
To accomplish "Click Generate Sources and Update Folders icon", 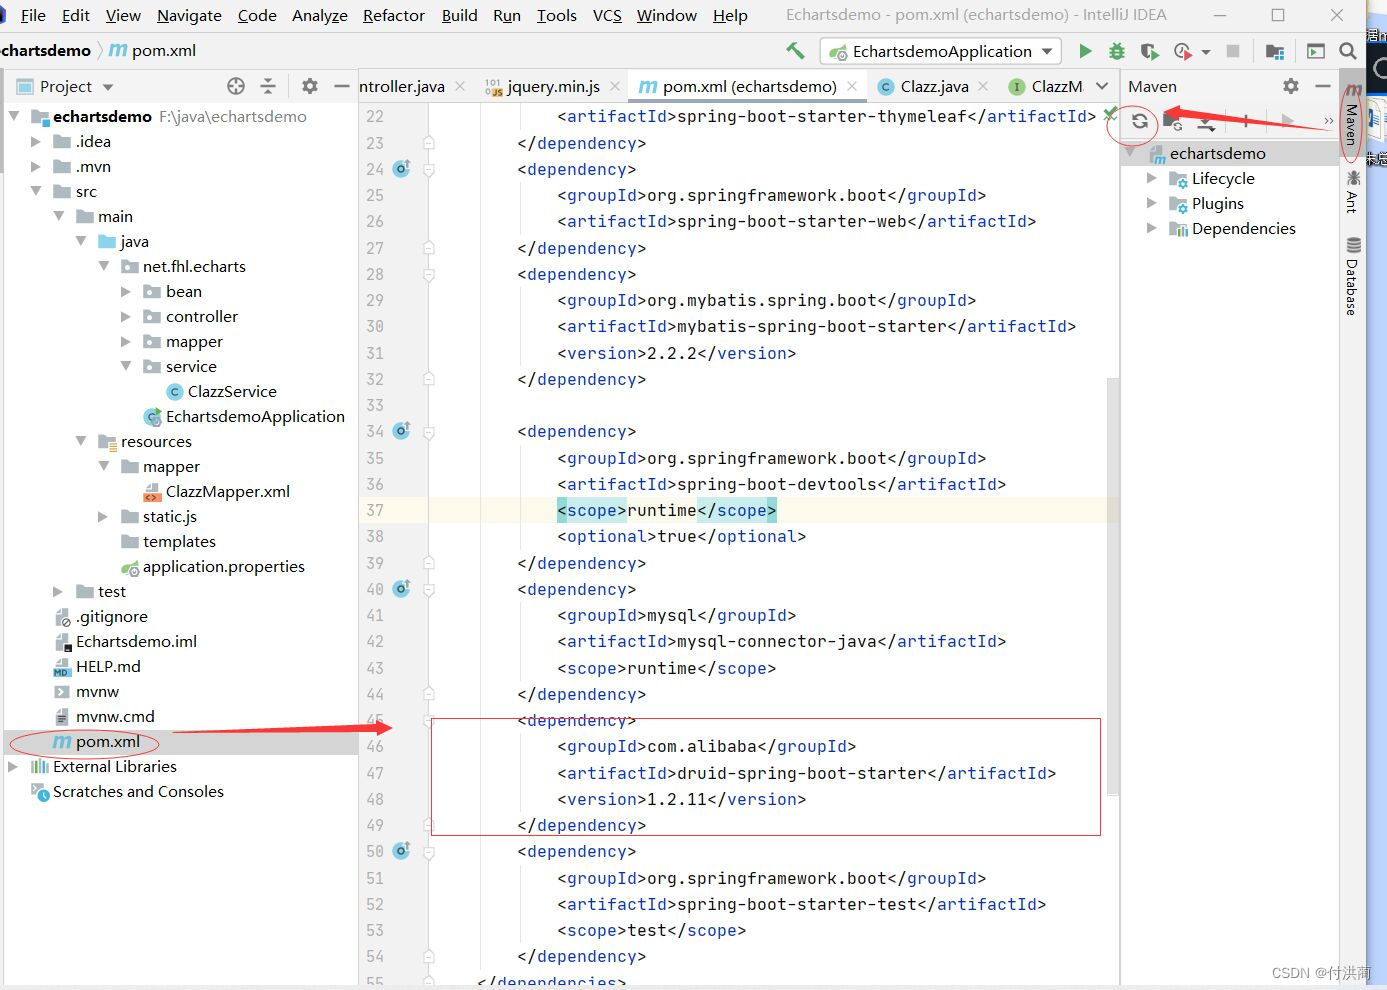I will (1172, 122).
